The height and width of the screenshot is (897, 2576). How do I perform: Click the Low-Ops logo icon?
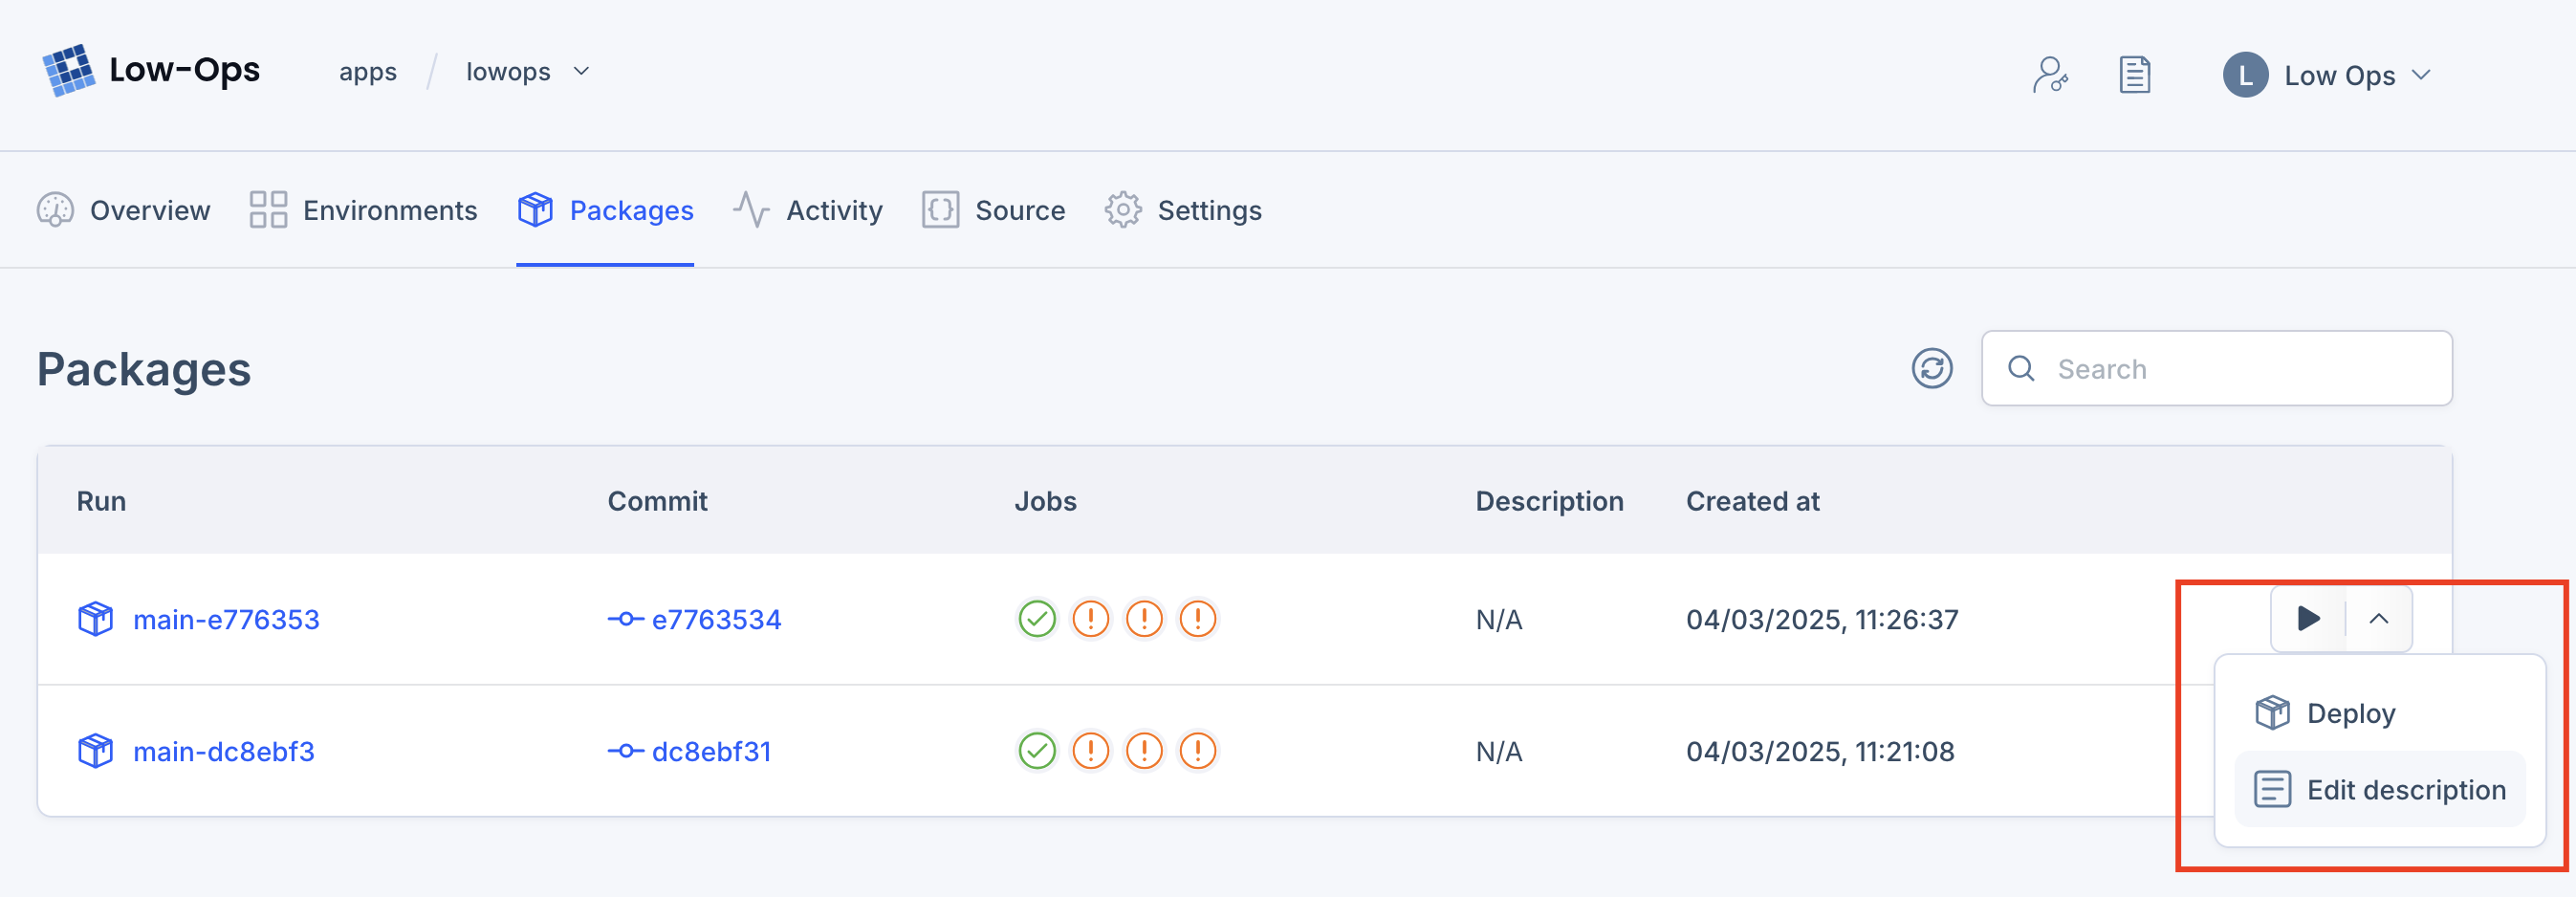coord(68,71)
